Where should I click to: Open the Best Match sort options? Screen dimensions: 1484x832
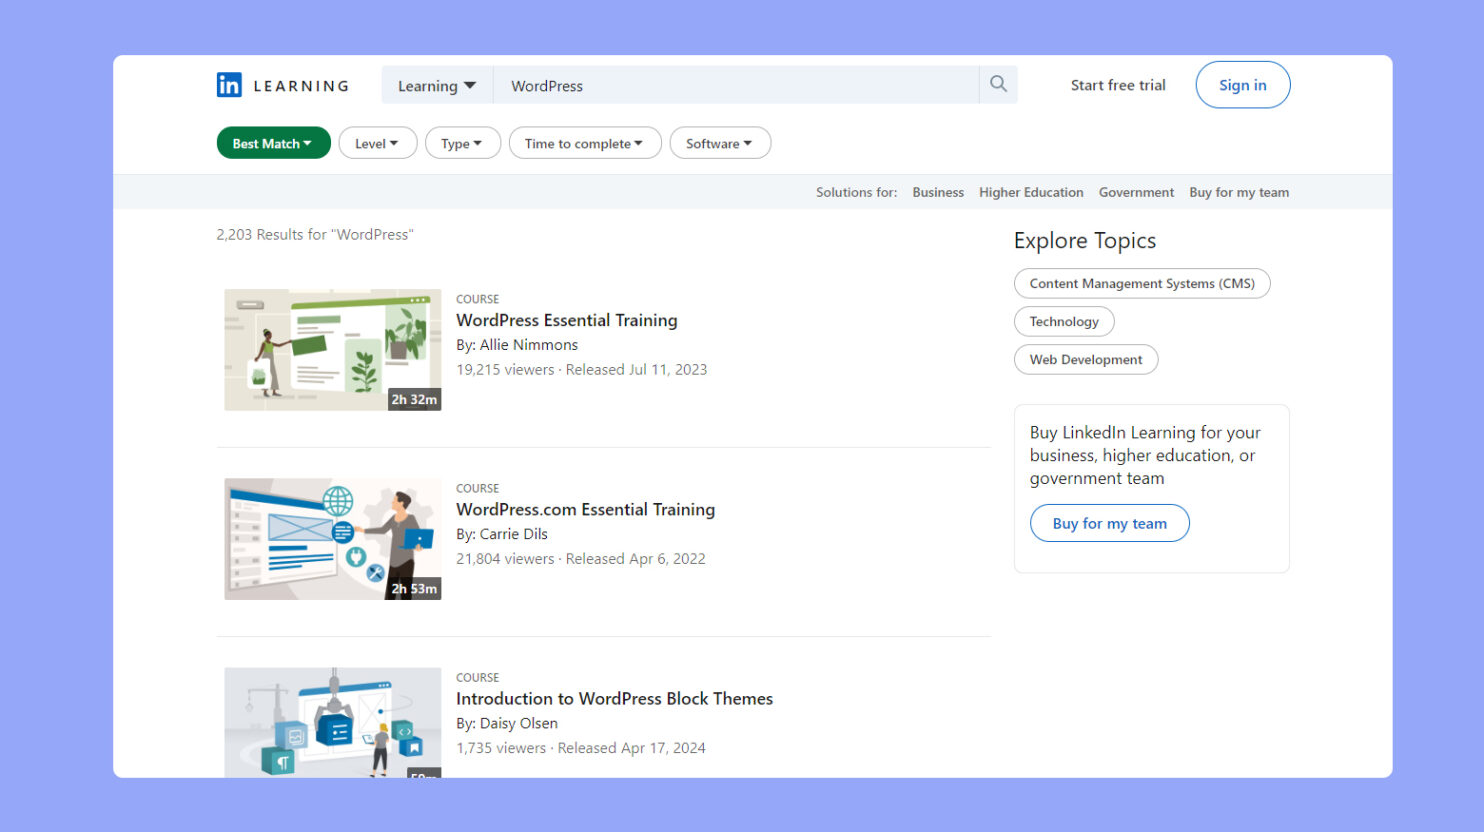[x=272, y=143]
